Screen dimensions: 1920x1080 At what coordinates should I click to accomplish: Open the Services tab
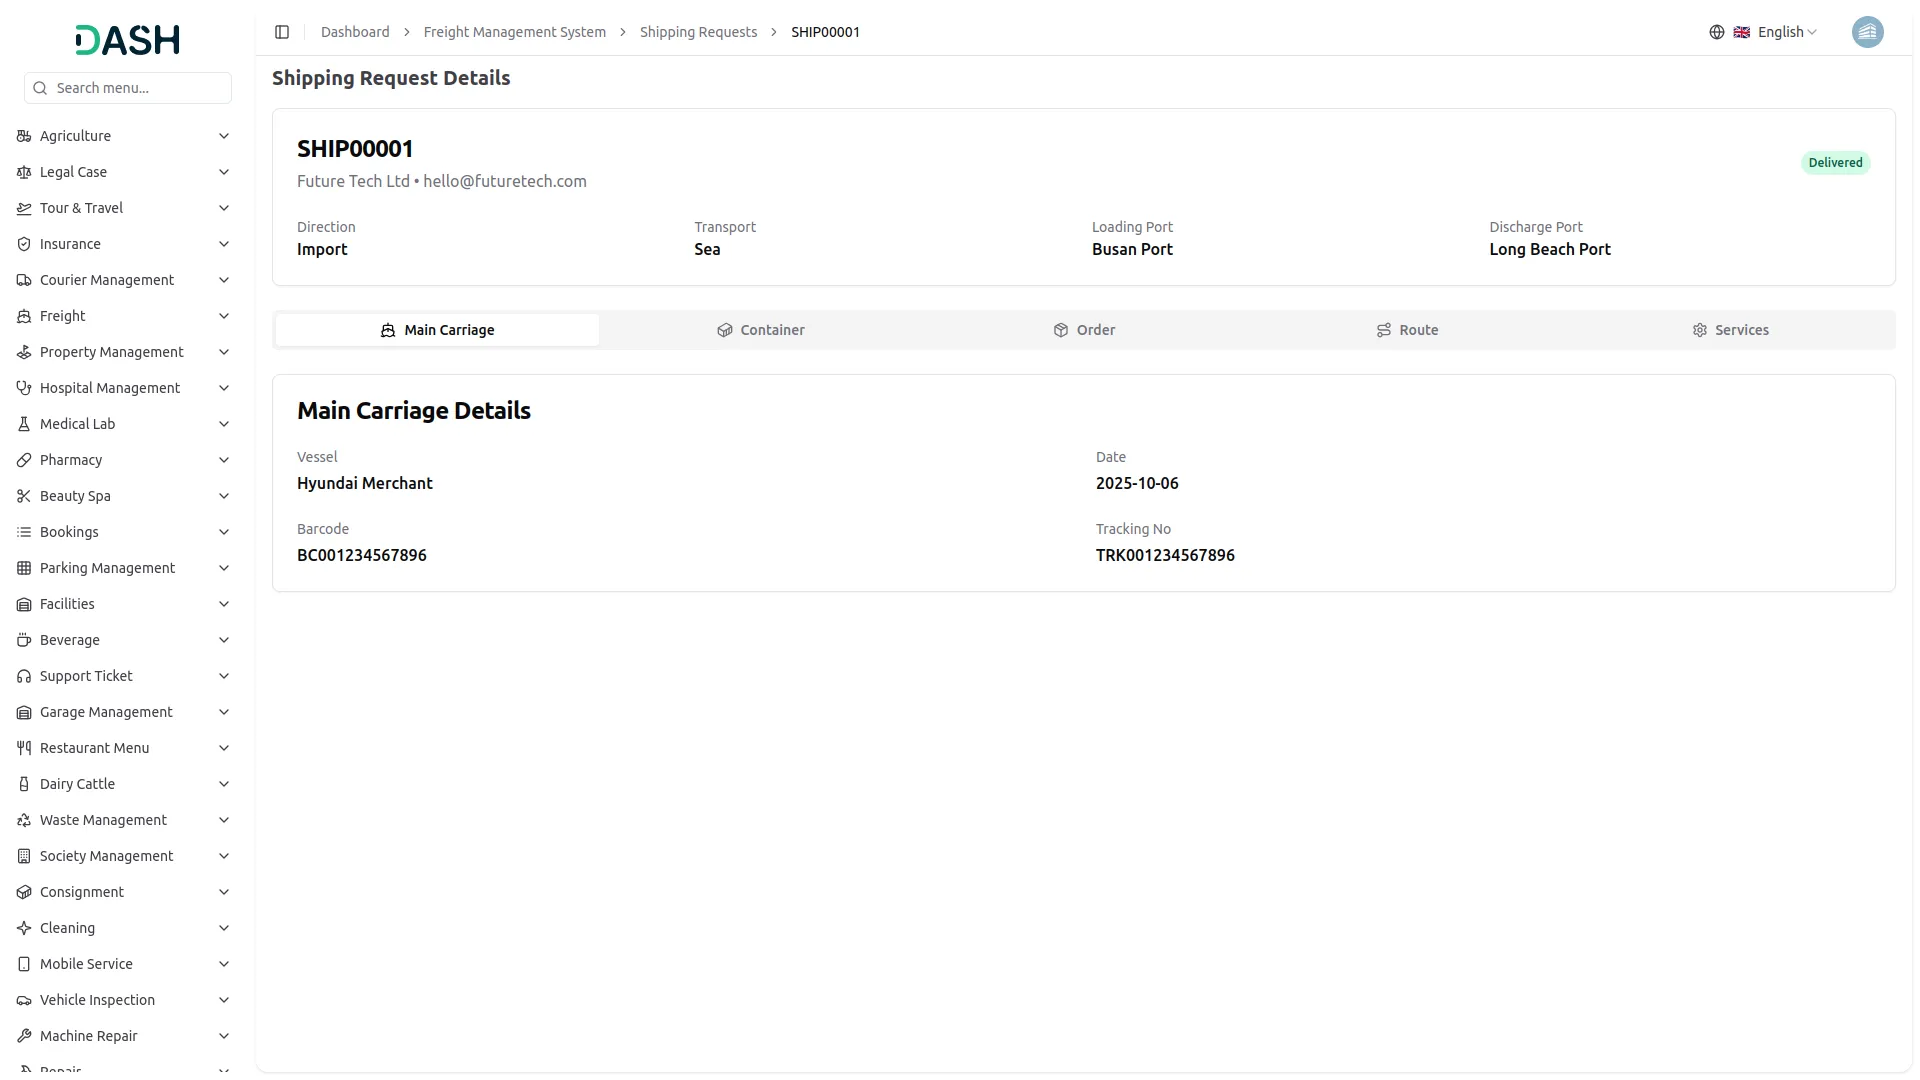(x=1730, y=330)
